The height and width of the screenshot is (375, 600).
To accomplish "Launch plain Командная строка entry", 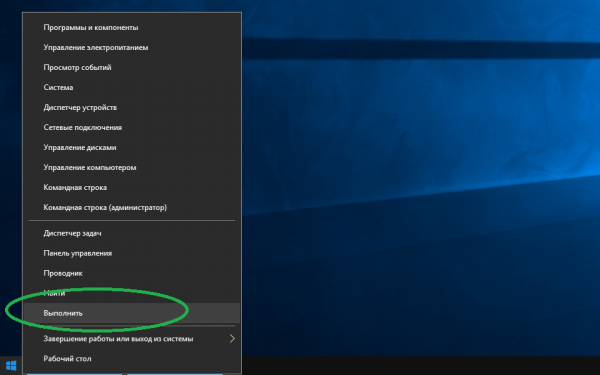I will pyautogui.click(x=132, y=188).
